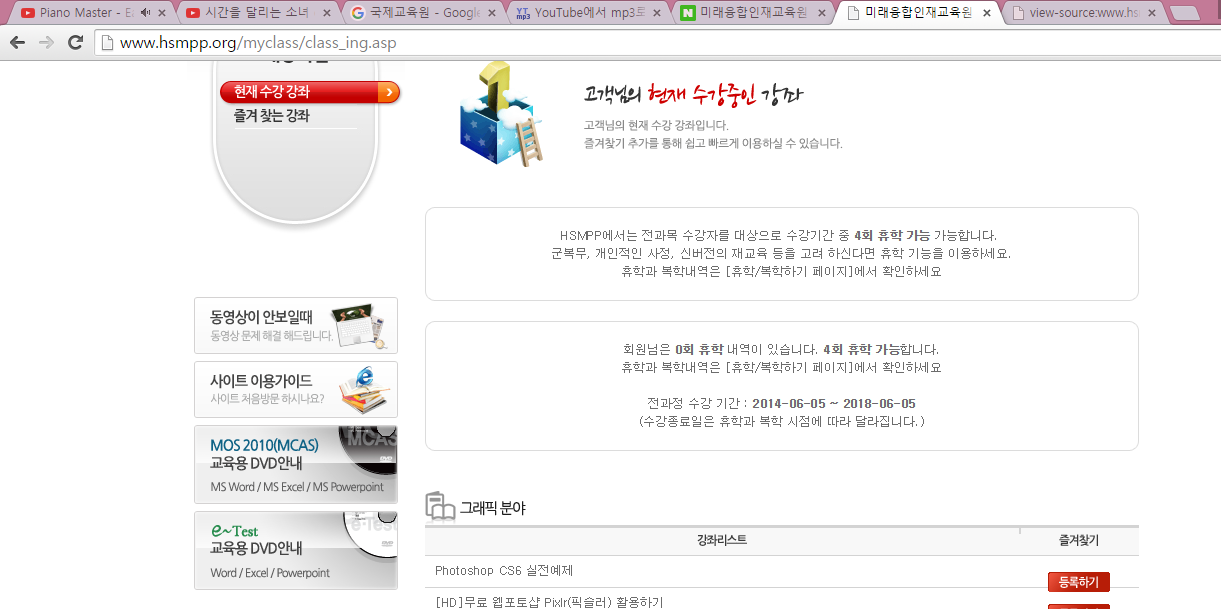Open the 국제교육원 - Google tab
1221x609 pixels.
coord(422,13)
